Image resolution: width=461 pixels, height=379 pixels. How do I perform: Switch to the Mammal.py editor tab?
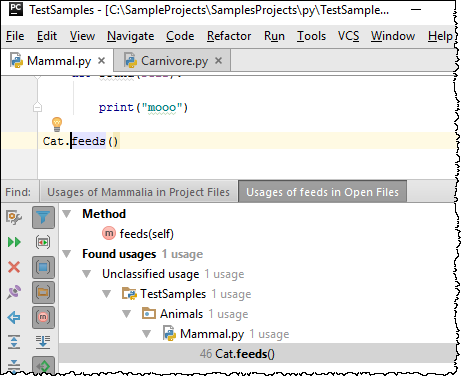[57, 61]
